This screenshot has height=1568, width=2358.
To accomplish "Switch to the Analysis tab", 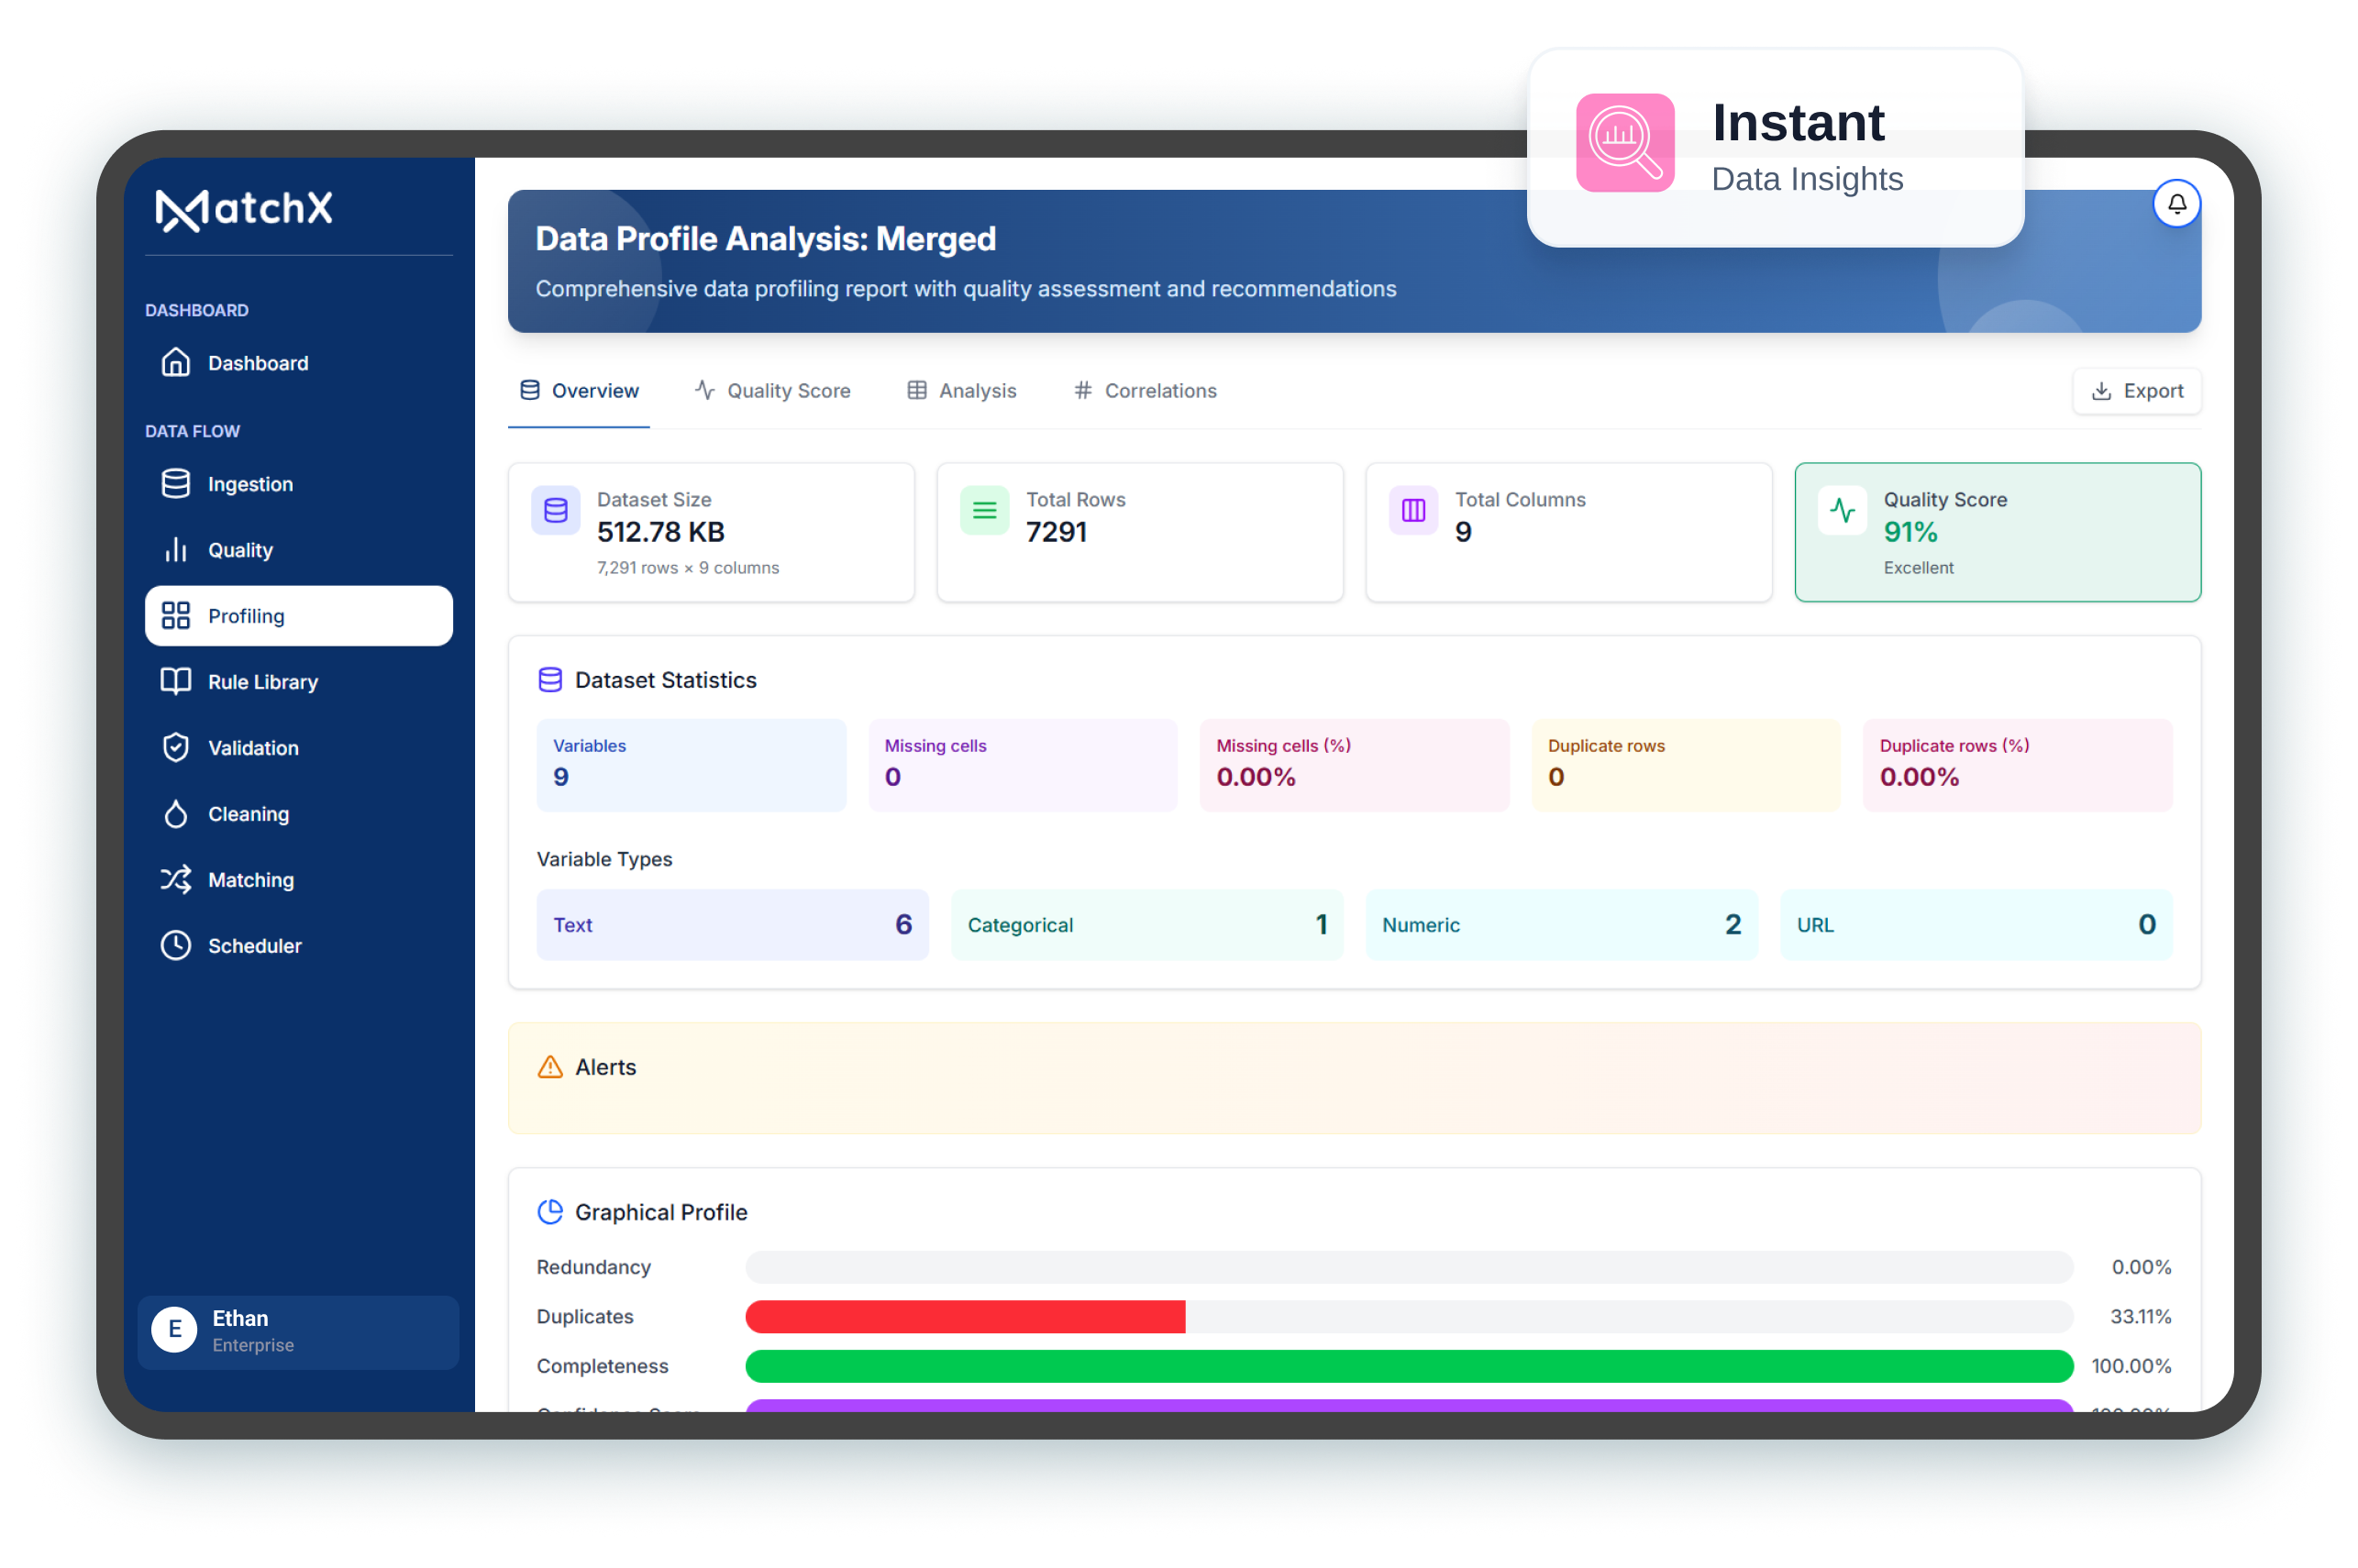I will [x=976, y=391].
